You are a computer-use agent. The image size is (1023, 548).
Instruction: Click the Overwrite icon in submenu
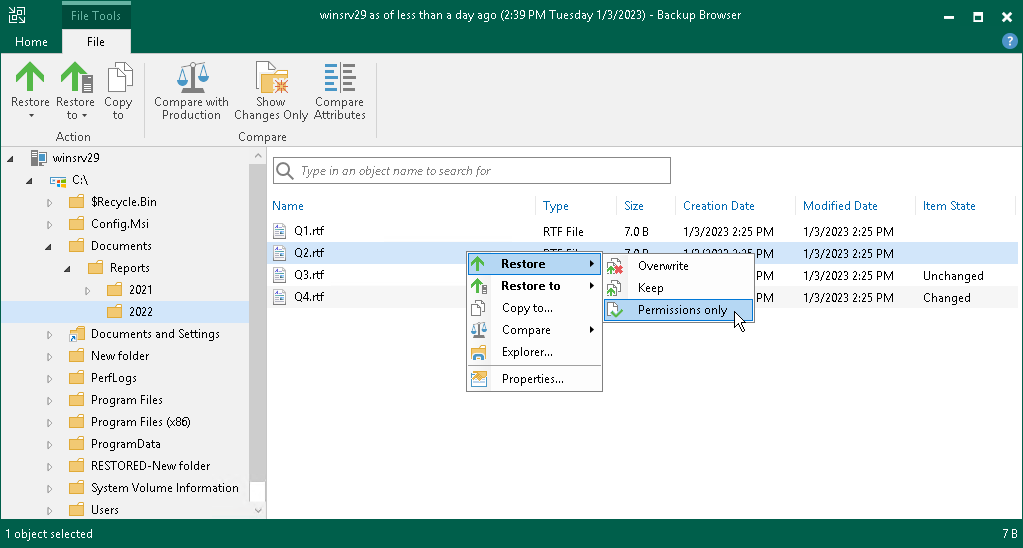614,266
